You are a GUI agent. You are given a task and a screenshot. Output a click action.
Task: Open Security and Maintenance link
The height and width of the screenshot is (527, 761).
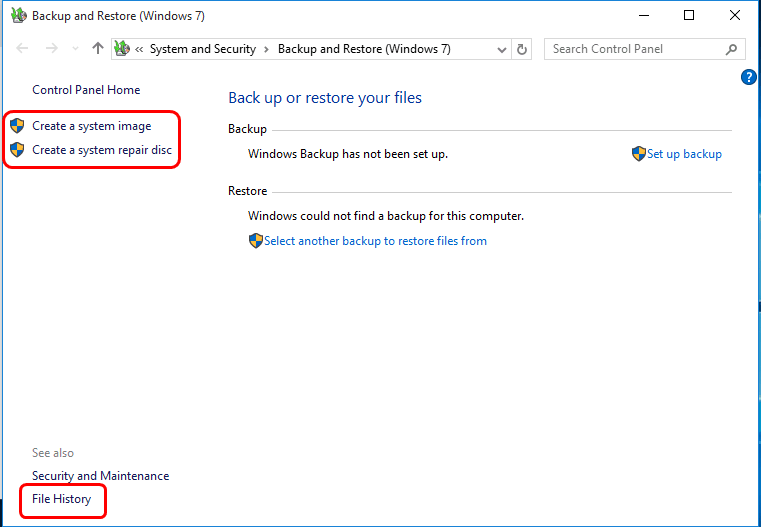click(x=100, y=476)
